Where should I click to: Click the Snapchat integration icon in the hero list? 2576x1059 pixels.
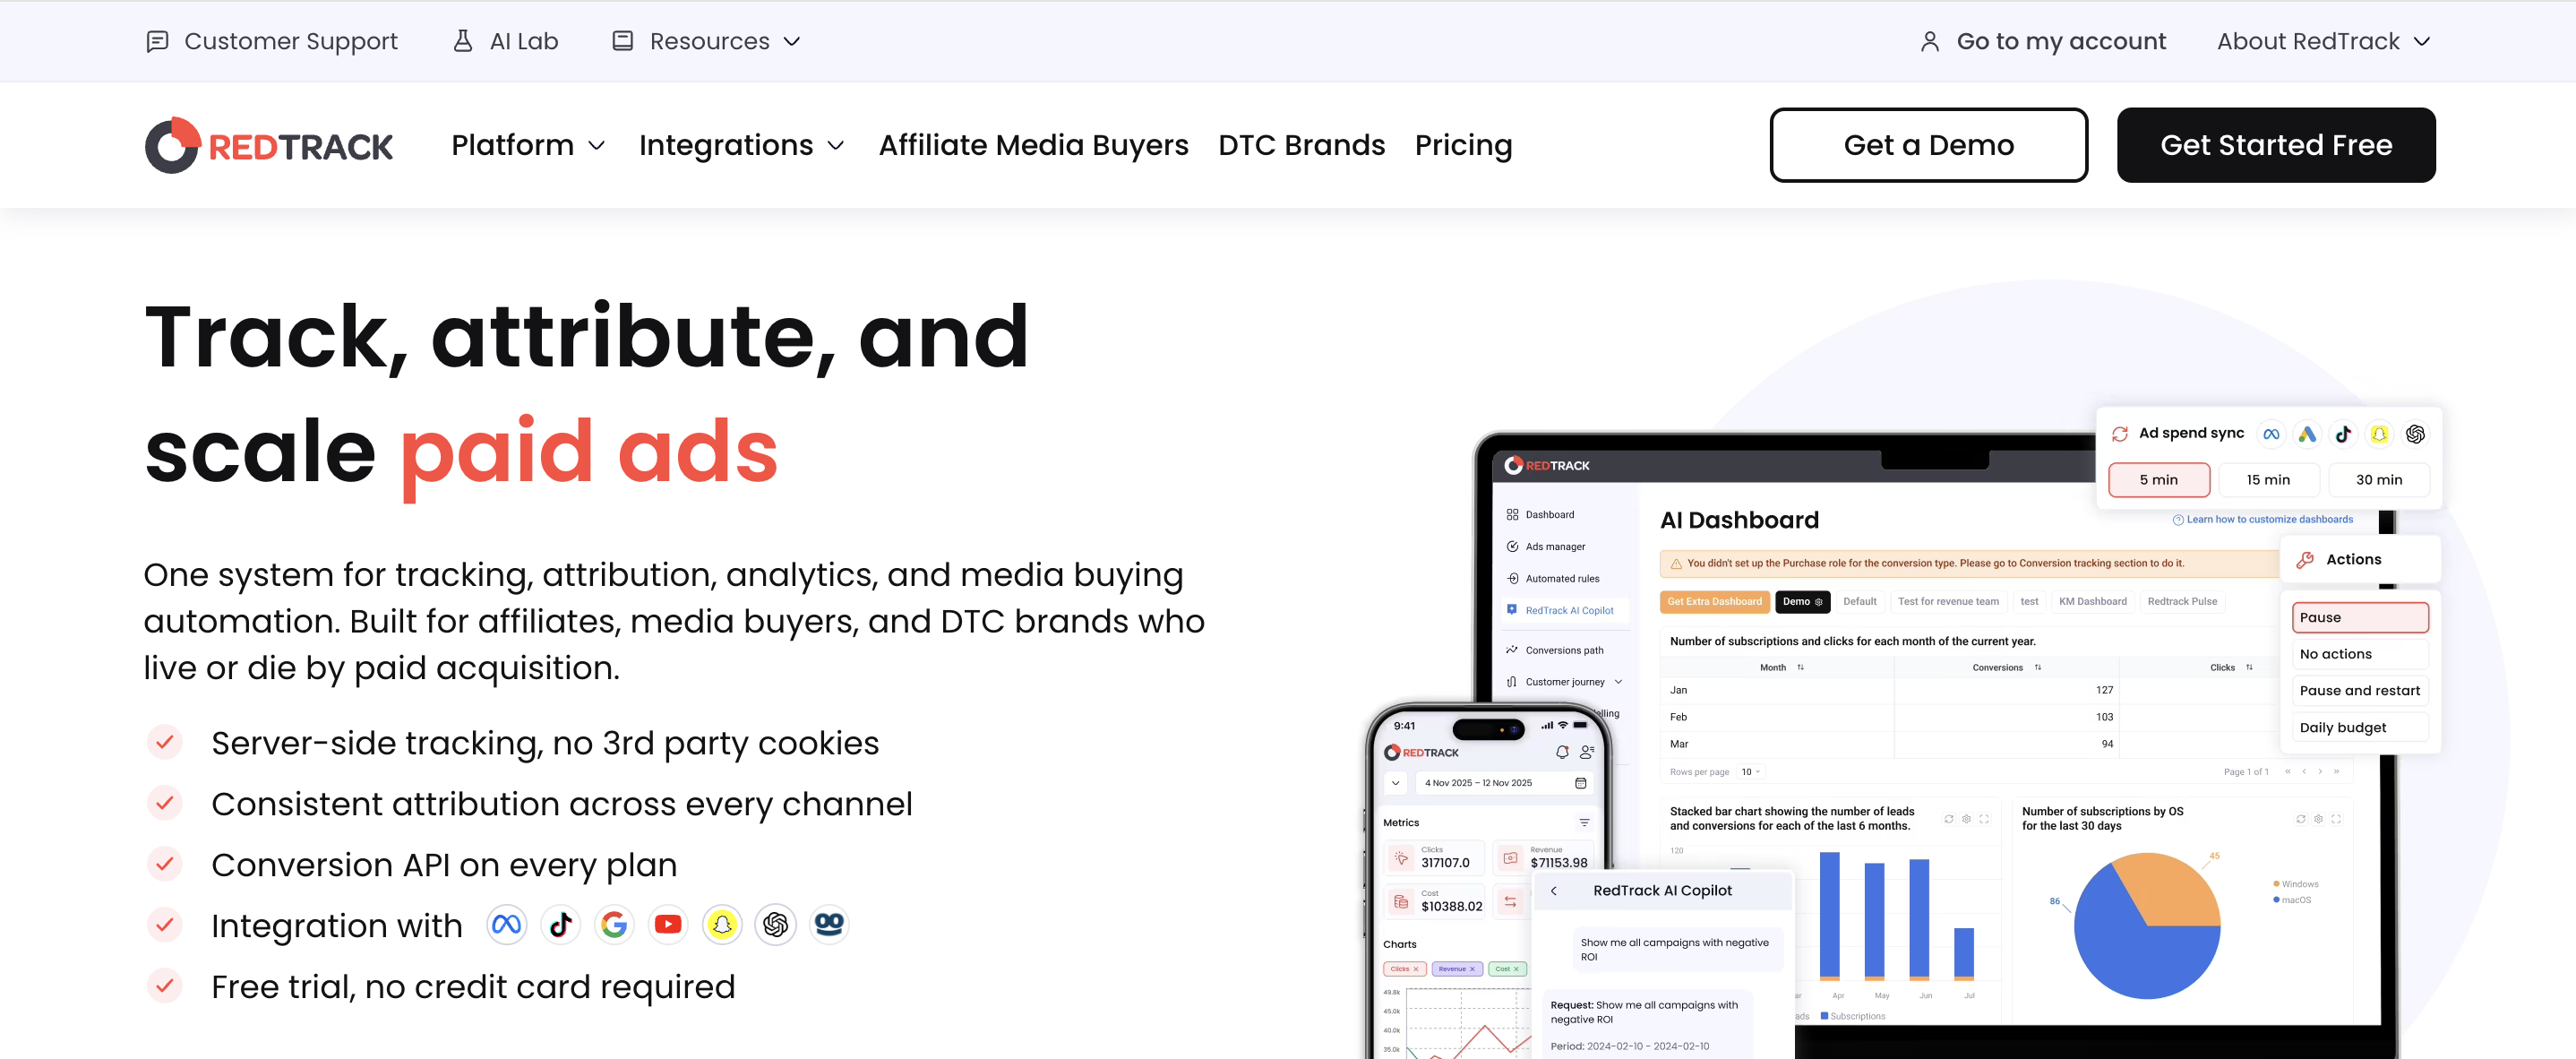[x=722, y=924]
